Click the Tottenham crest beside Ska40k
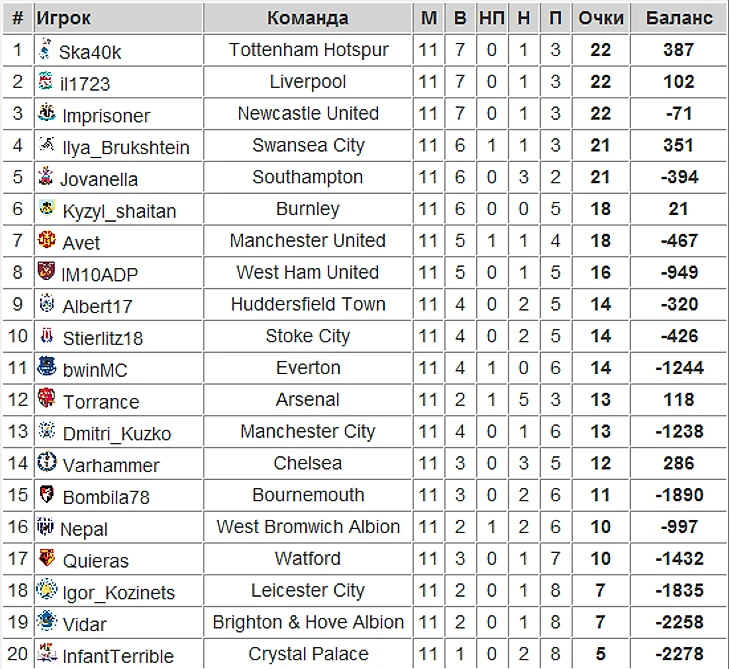Screen dimensions: 730x669 pos(46,49)
